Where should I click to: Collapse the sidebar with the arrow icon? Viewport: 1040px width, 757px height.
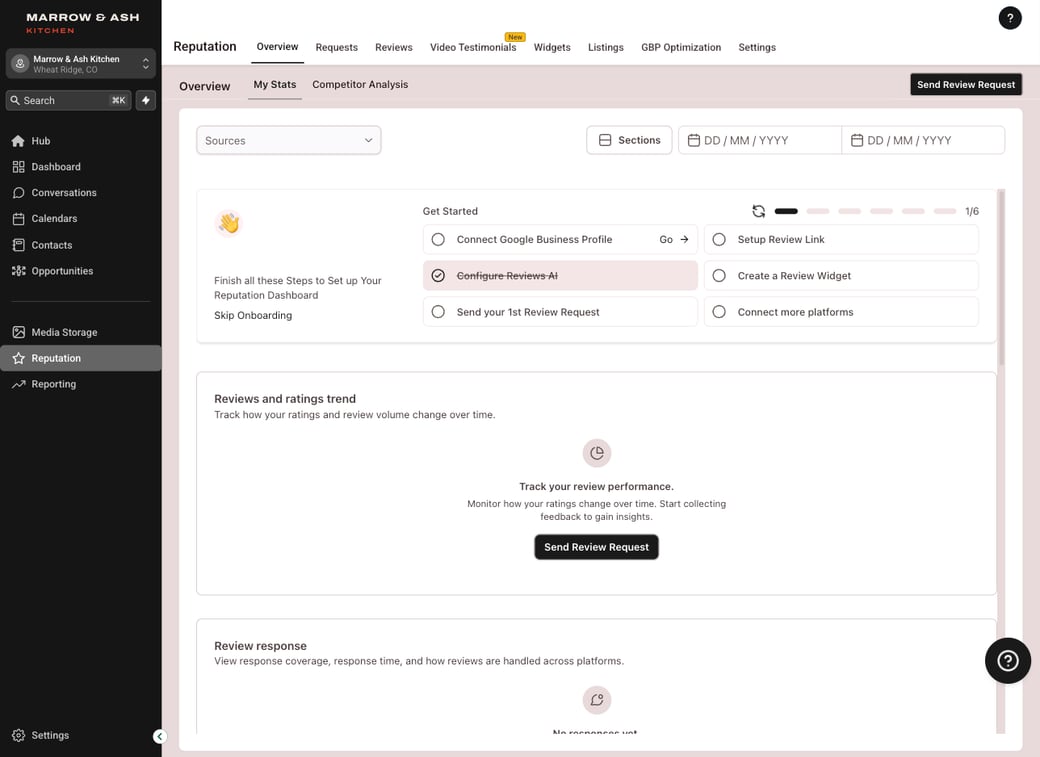[159, 736]
